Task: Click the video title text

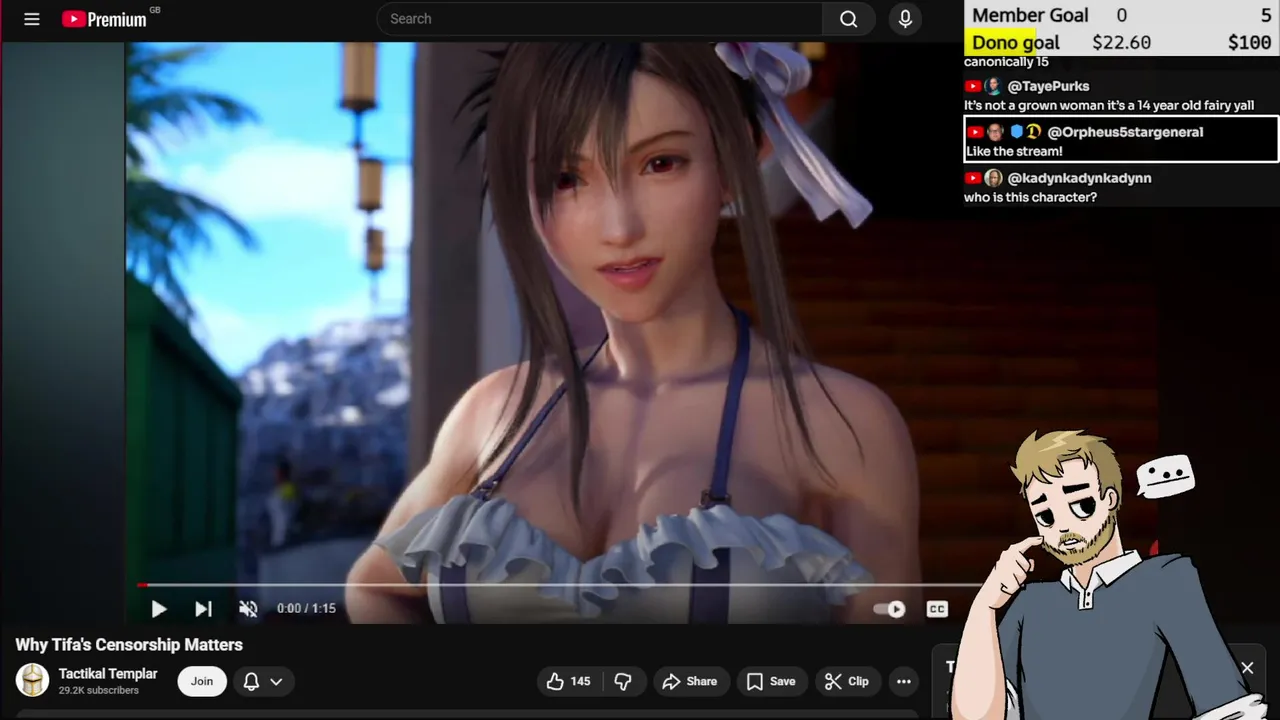Action: pyautogui.click(x=129, y=645)
